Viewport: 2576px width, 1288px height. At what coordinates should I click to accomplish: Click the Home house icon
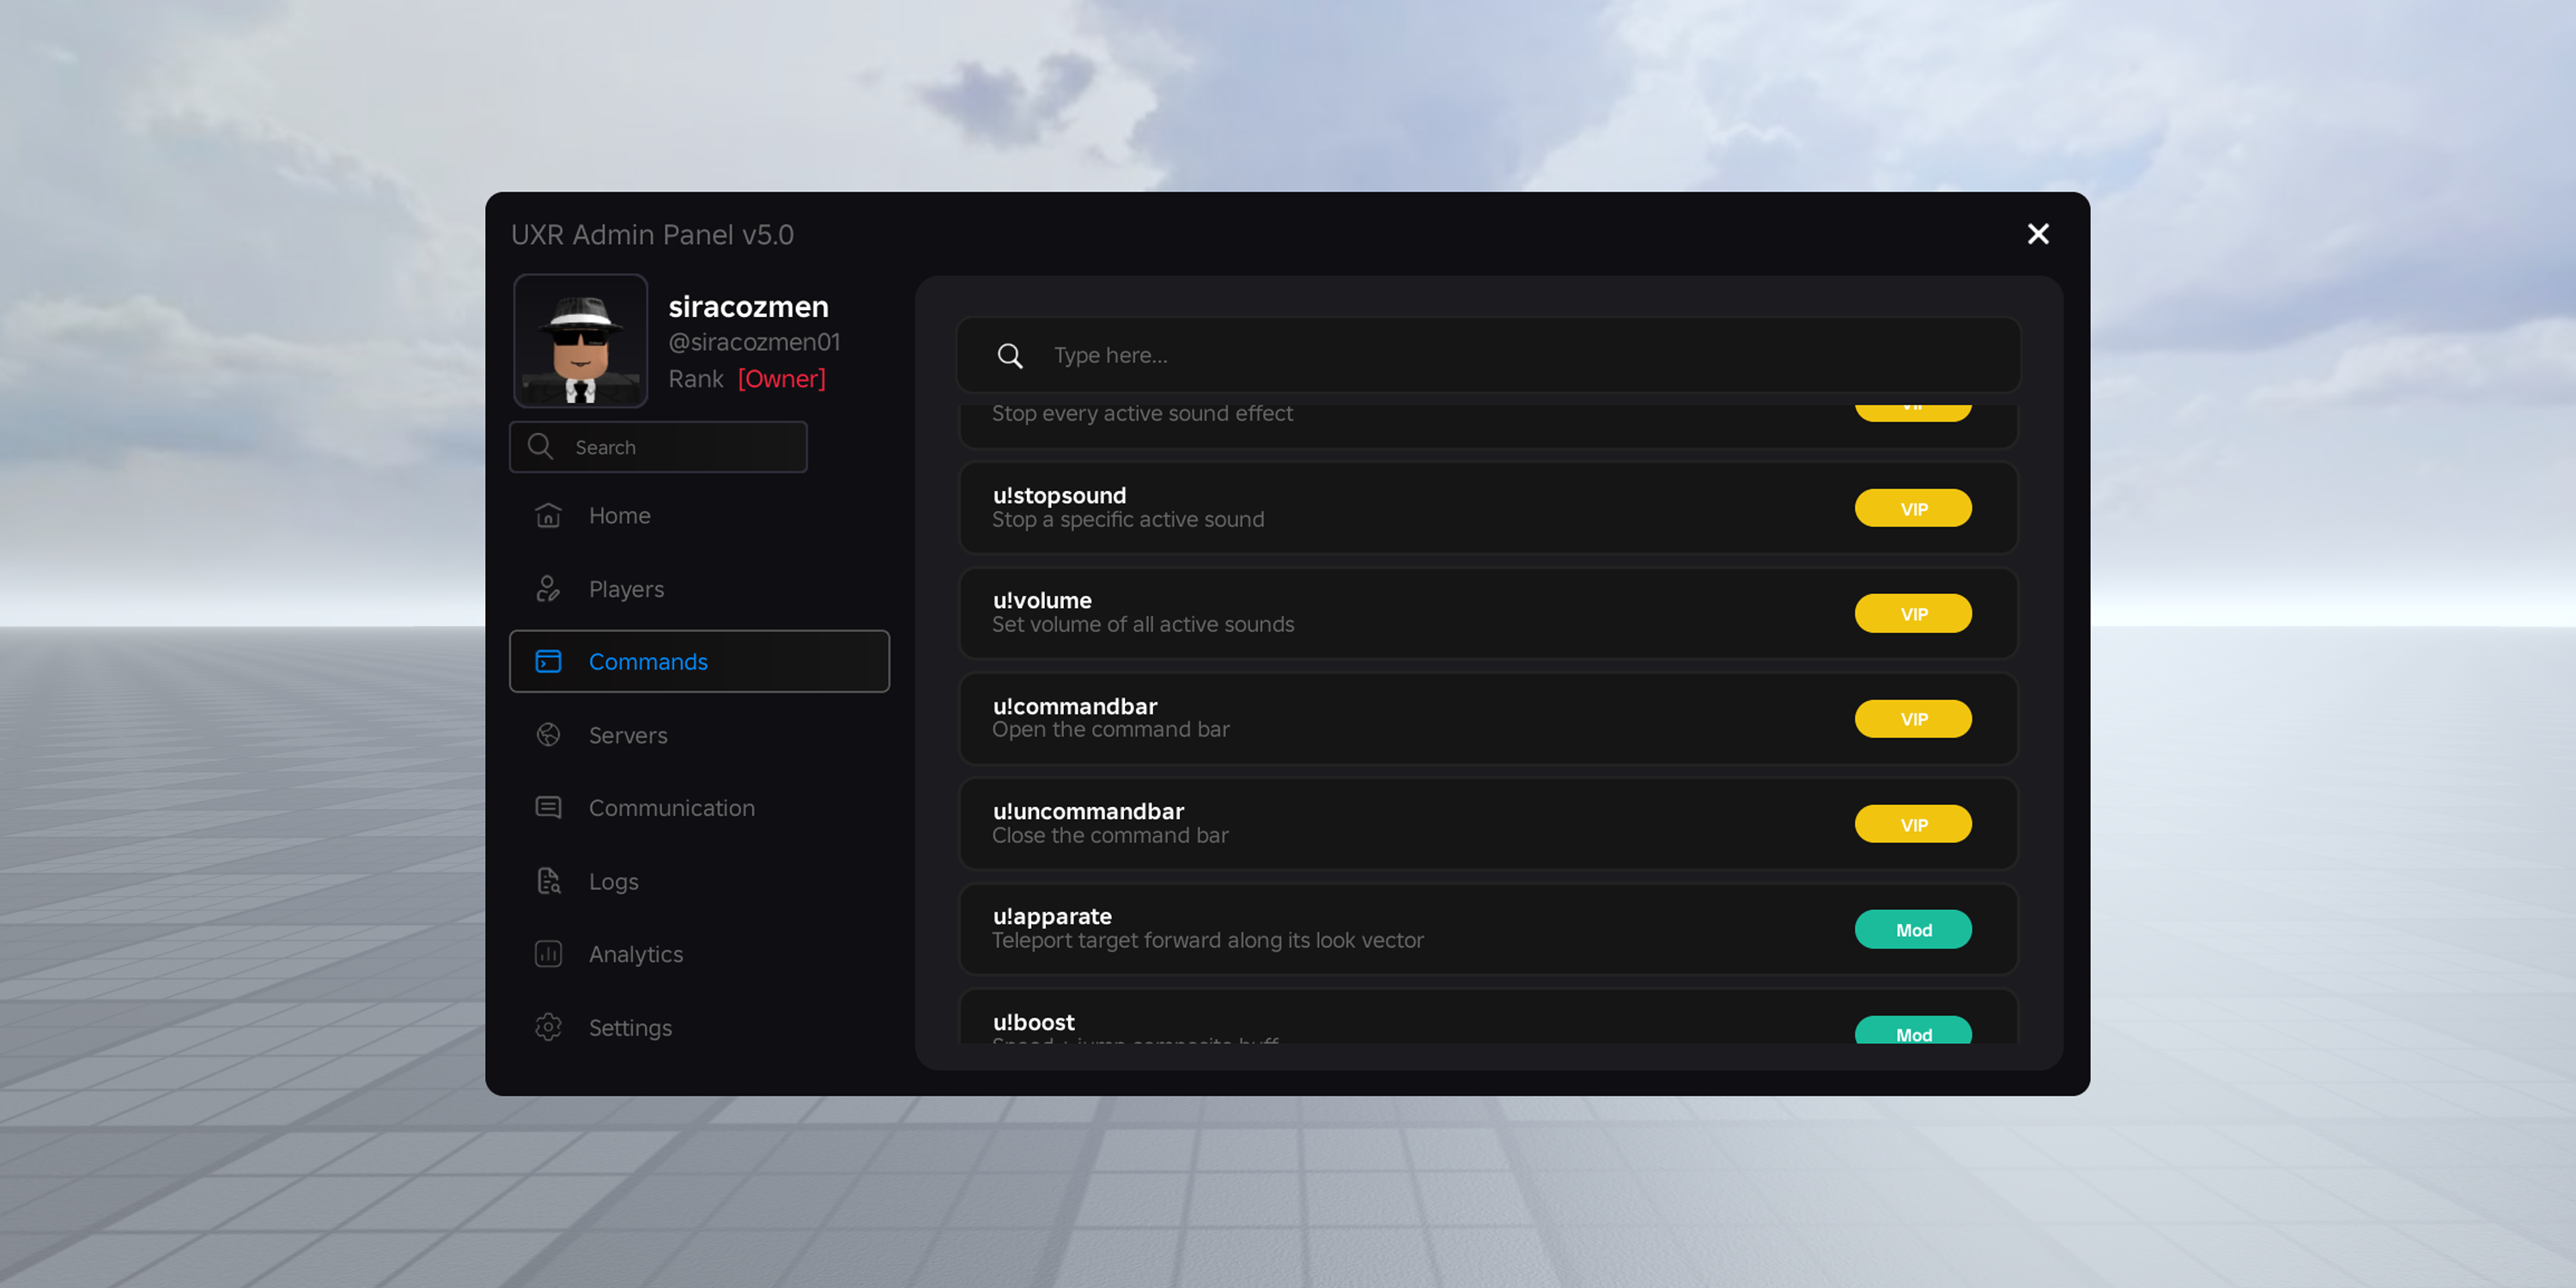coord(548,515)
